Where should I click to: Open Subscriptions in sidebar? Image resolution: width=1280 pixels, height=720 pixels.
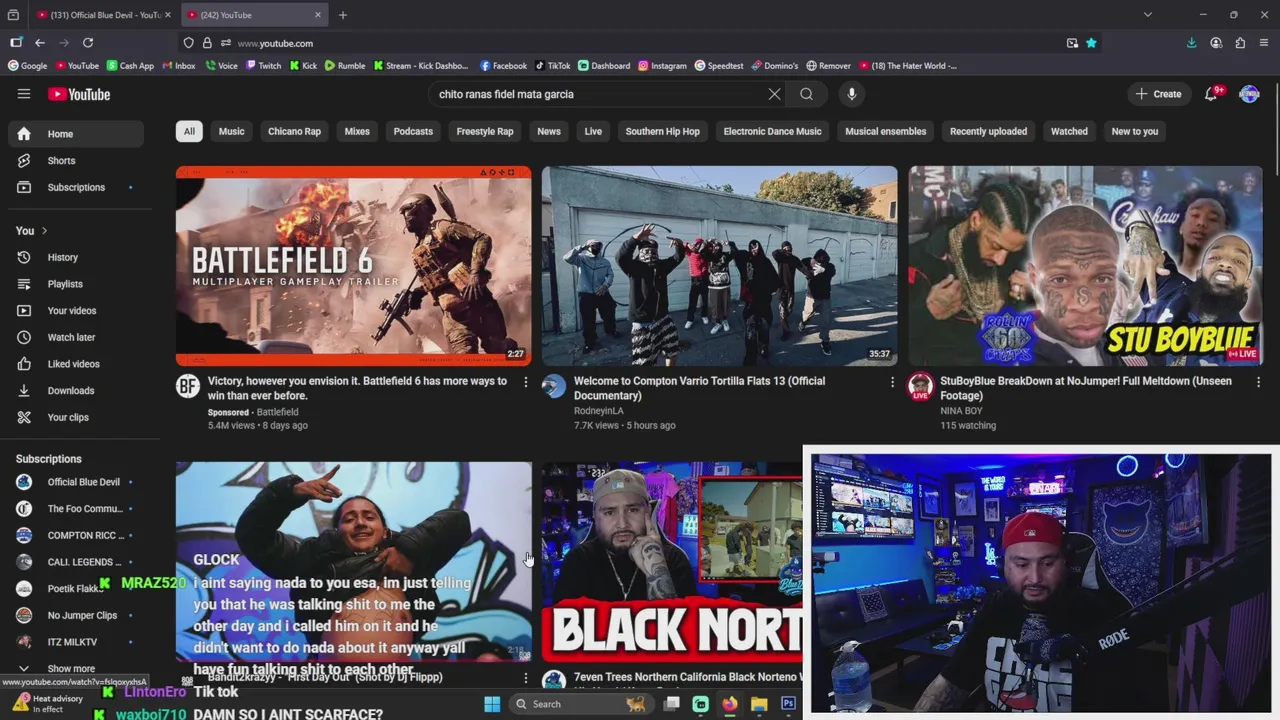(x=76, y=187)
